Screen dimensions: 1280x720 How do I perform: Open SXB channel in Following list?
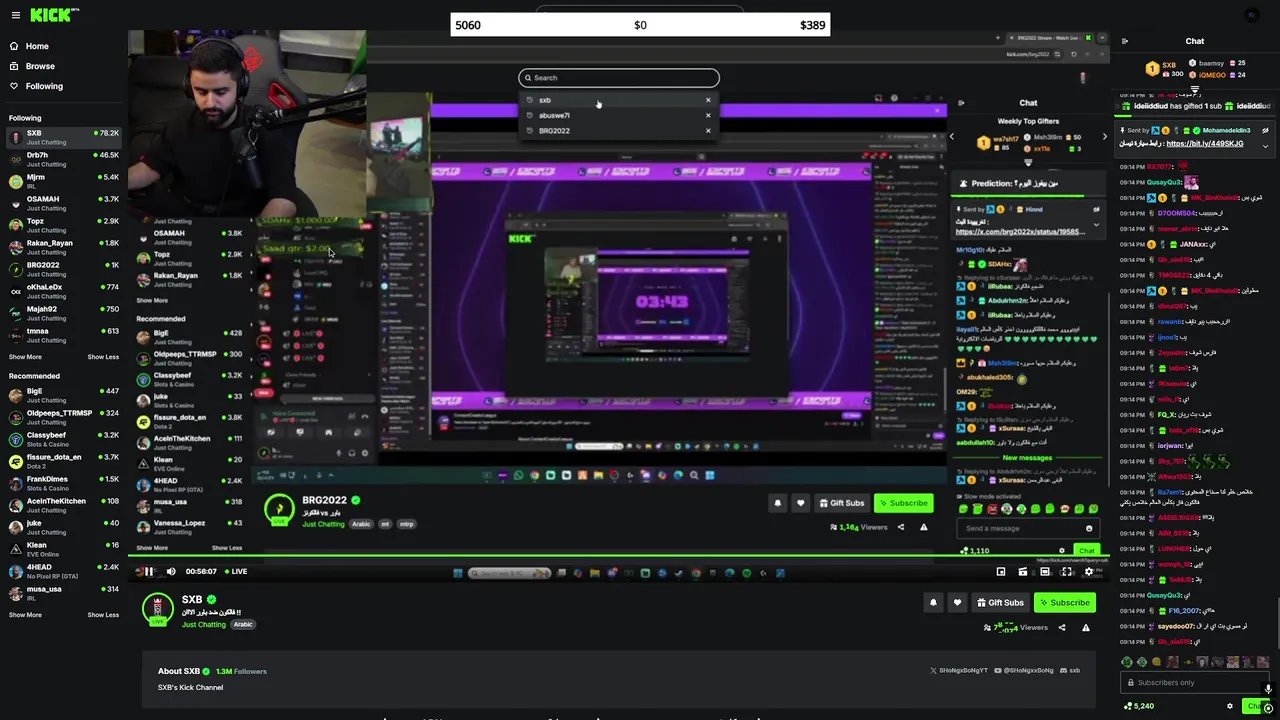63,137
